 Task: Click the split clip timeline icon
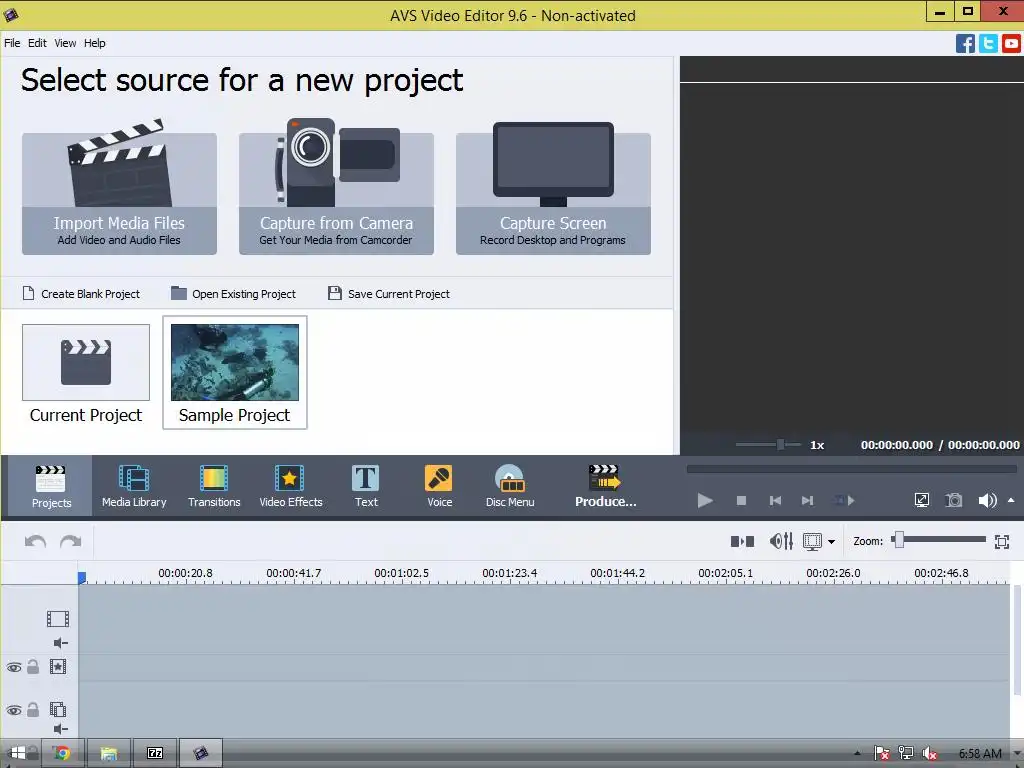[x=742, y=541]
